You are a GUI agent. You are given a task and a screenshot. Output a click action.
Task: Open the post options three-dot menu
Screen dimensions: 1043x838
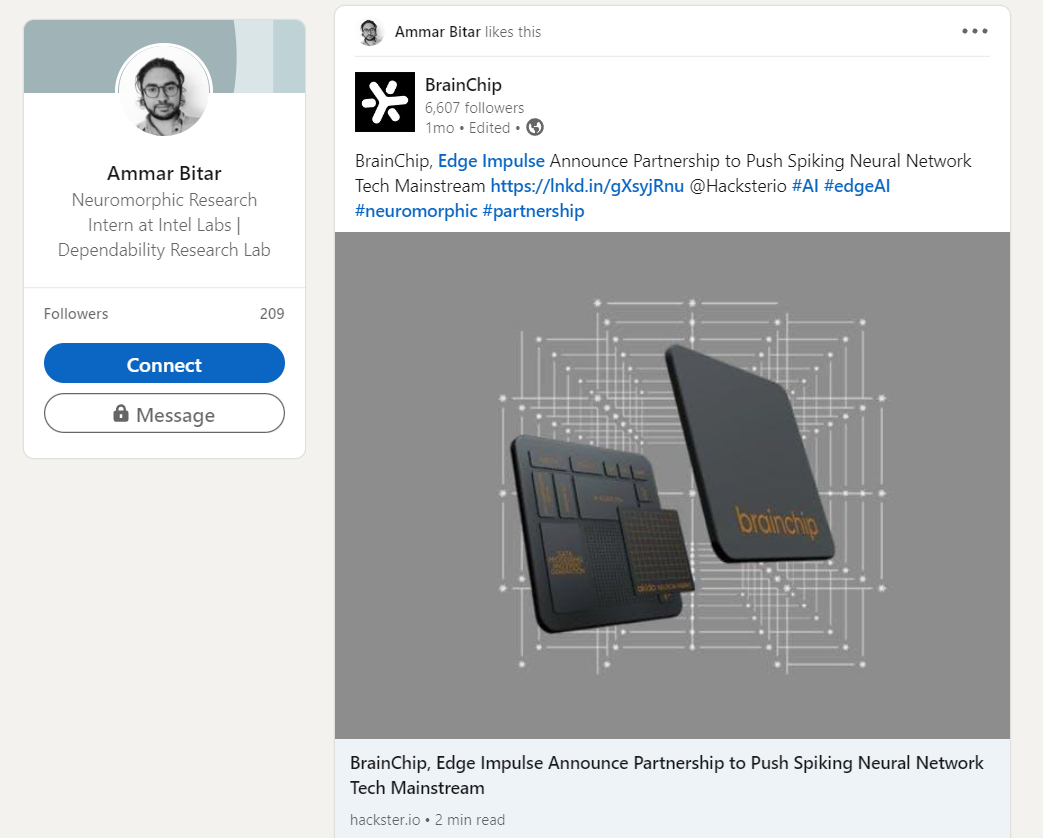click(x=974, y=31)
